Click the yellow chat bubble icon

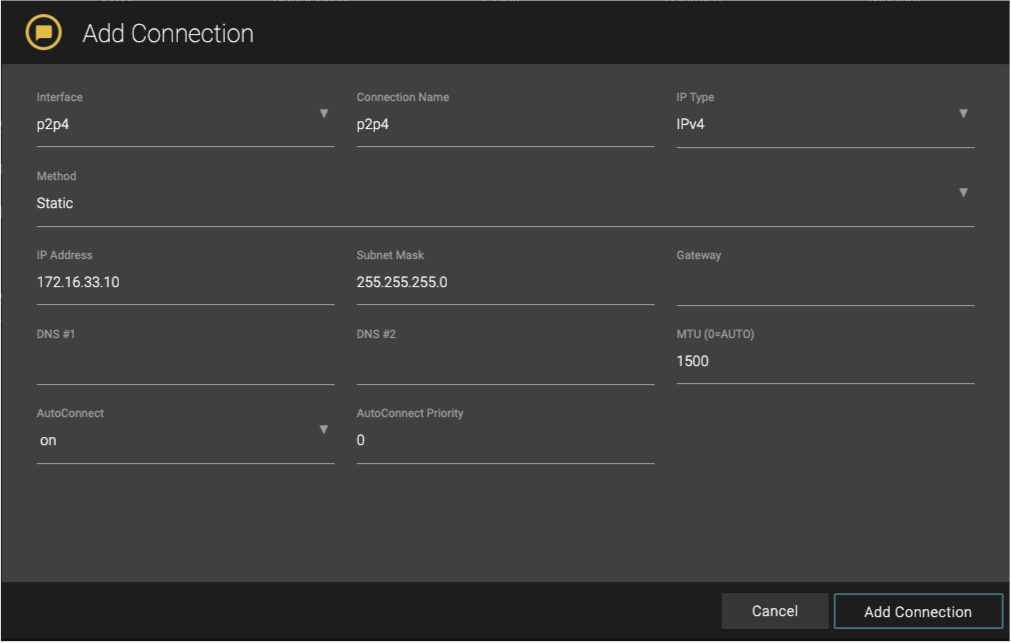point(43,32)
